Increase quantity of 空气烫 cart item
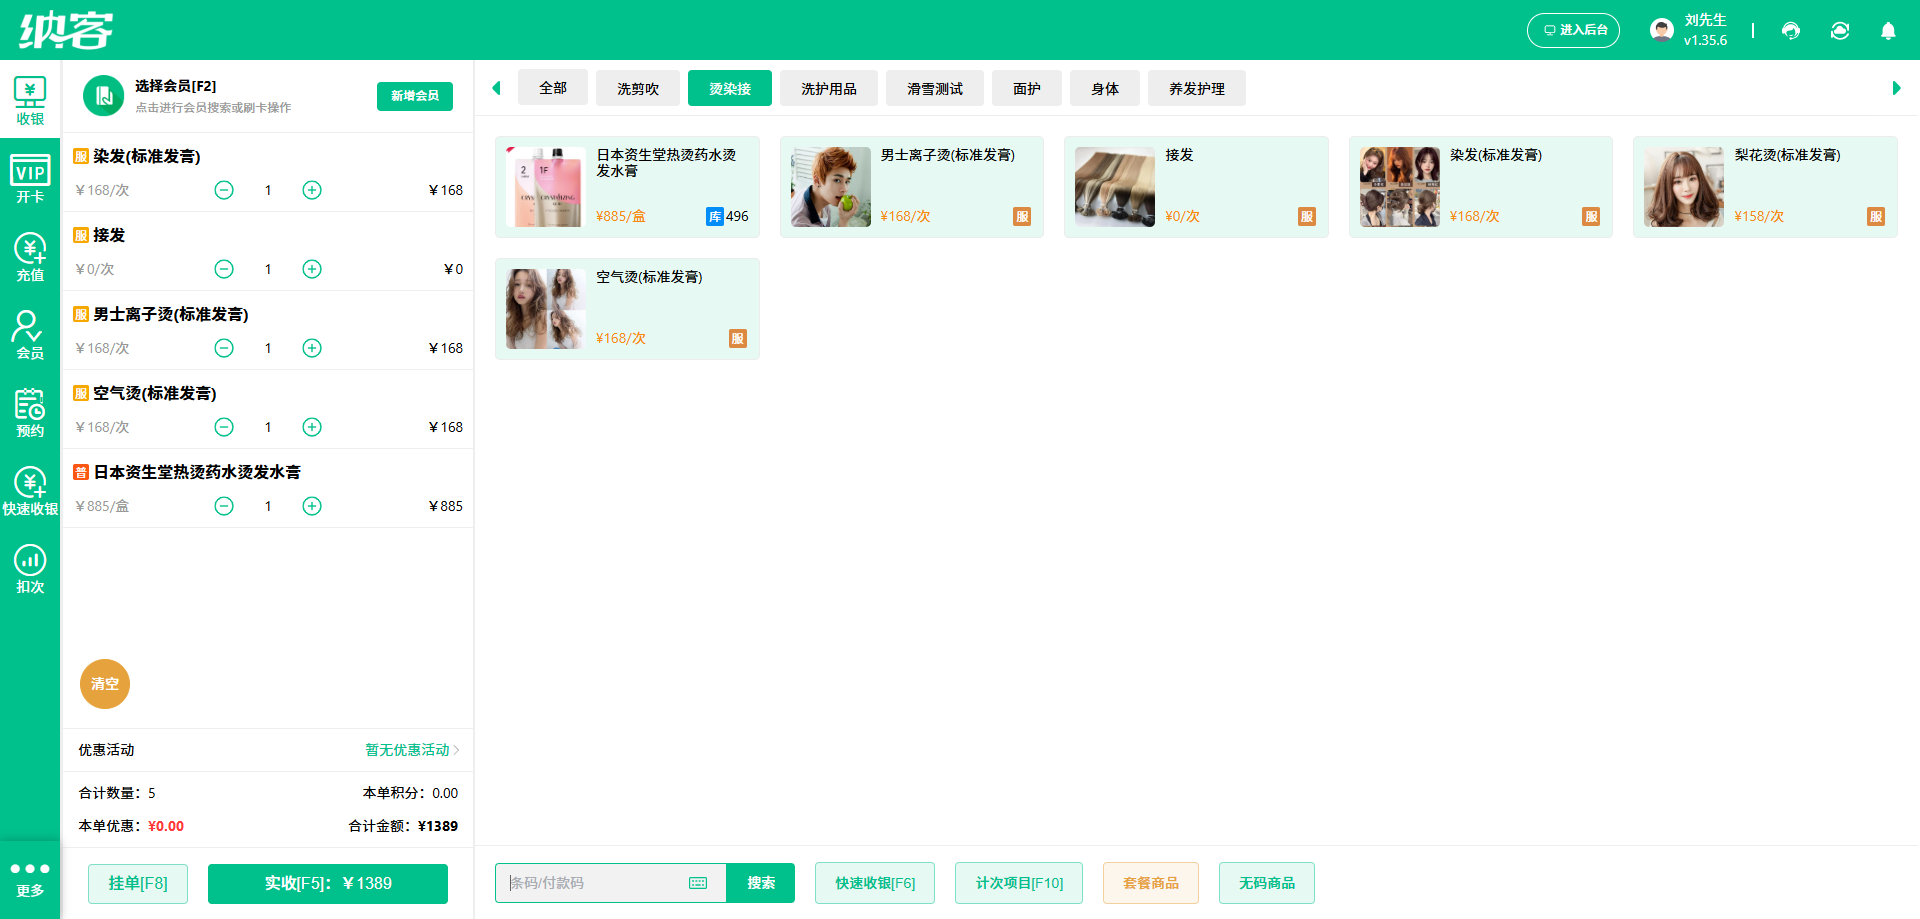The height and width of the screenshot is (919, 1920). pos(312,427)
